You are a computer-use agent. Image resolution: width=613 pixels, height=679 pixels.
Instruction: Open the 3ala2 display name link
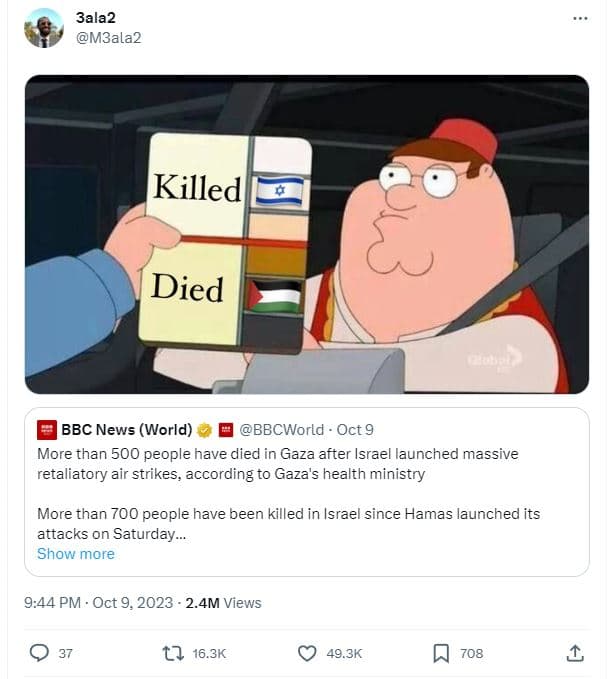point(94,18)
